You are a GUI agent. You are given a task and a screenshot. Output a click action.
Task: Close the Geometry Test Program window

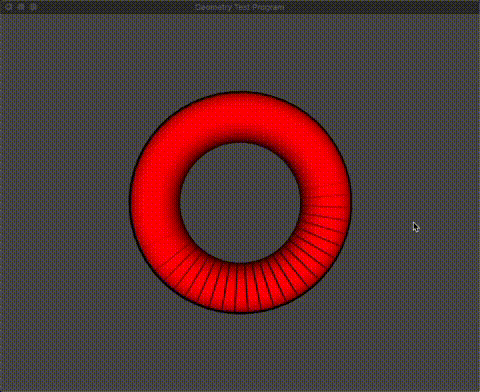coord(8,7)
